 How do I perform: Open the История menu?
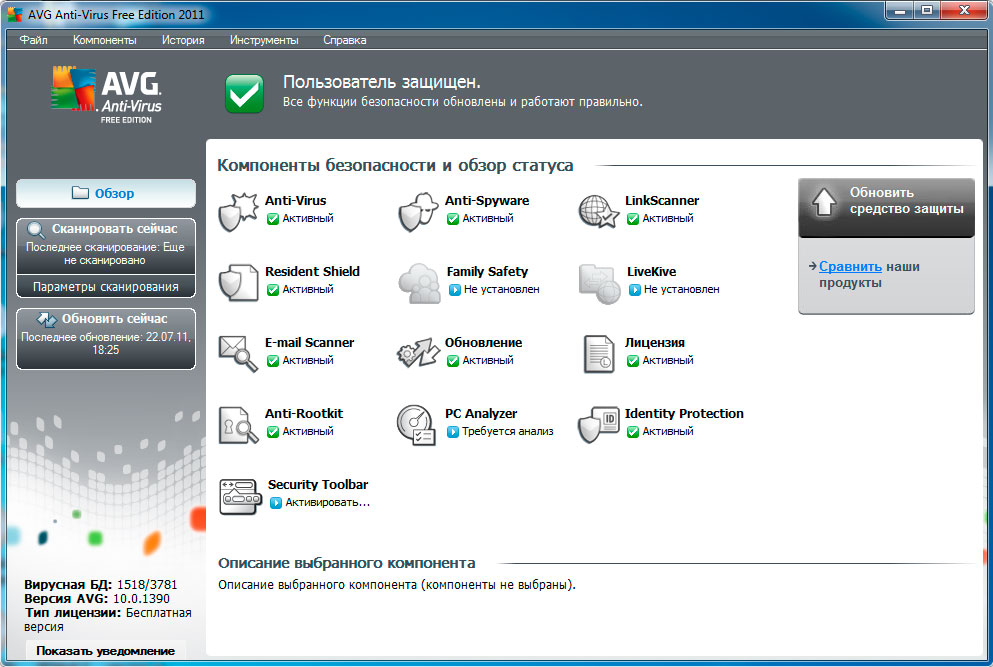pyautogui.click(x=183, y=40)
